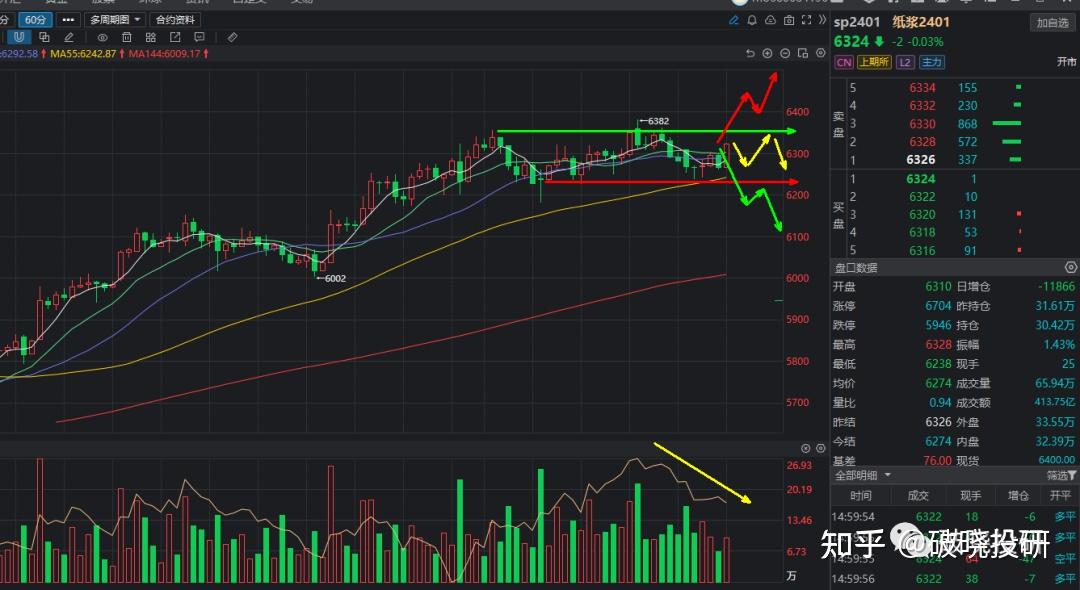Screen dimensions: 1080x590
Task: Click contract code sp2401
Action: pos(858,22)
